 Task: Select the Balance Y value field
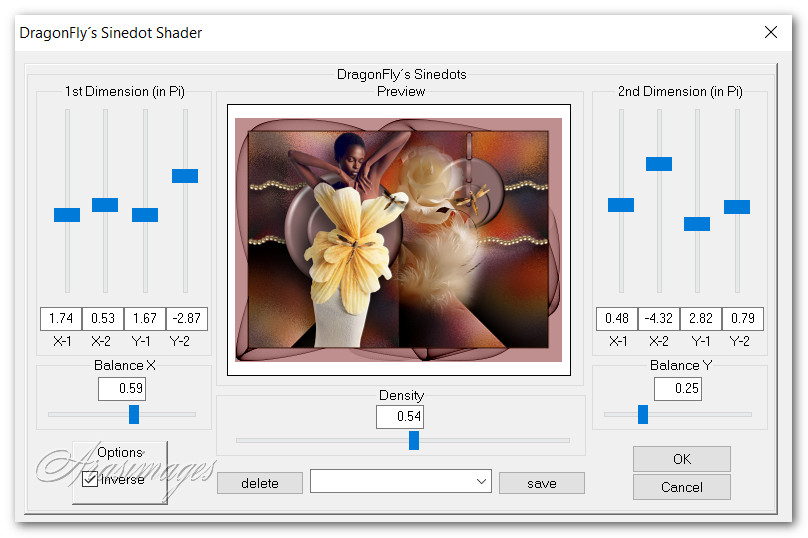678,389
